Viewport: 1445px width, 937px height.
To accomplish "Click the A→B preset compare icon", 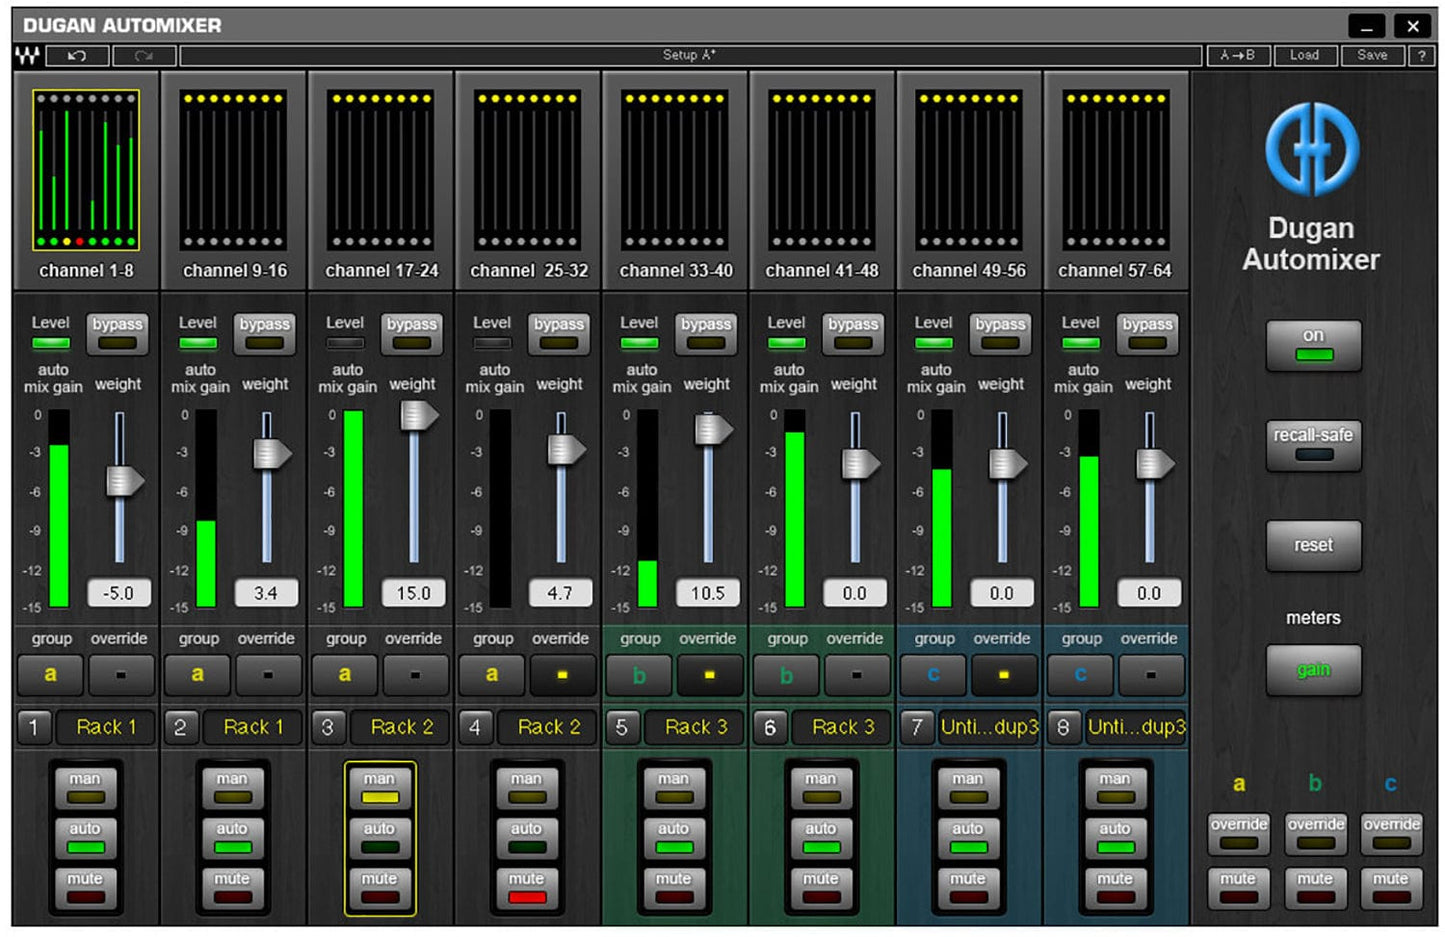I will [1240, 55].
